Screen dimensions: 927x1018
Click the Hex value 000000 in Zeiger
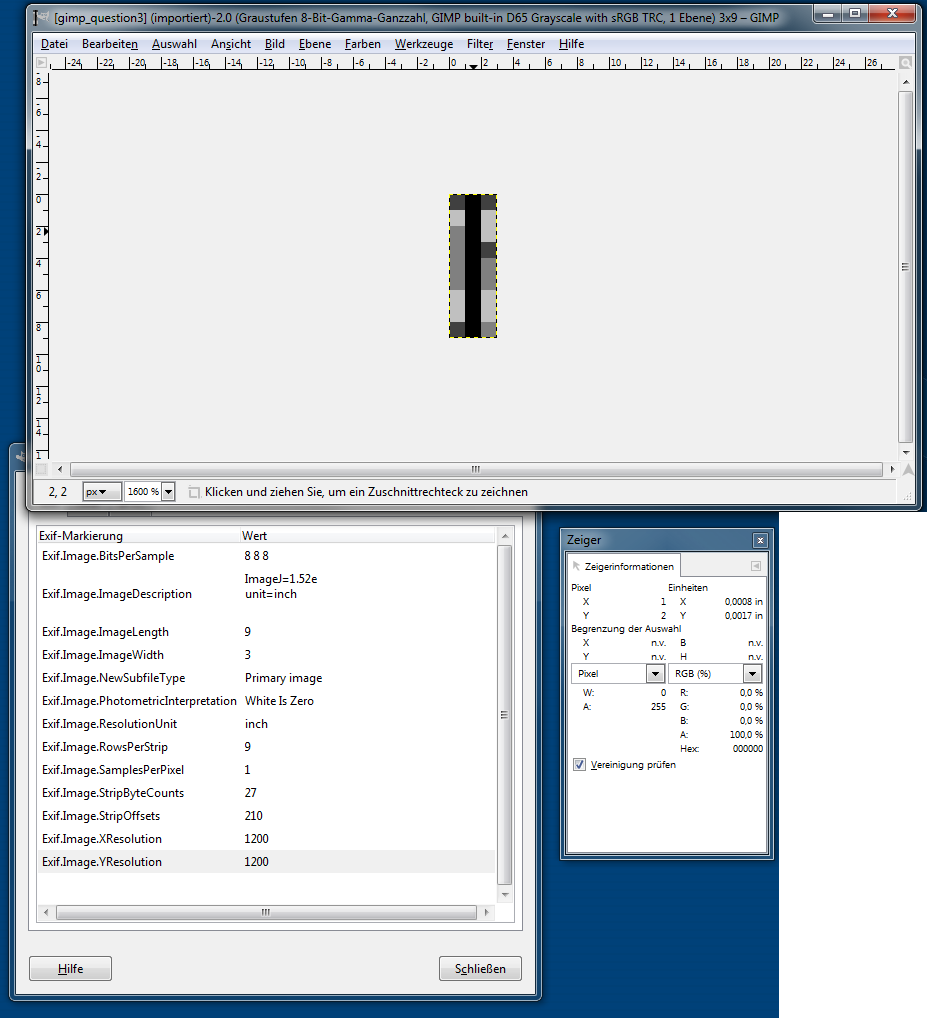[748, 749]
